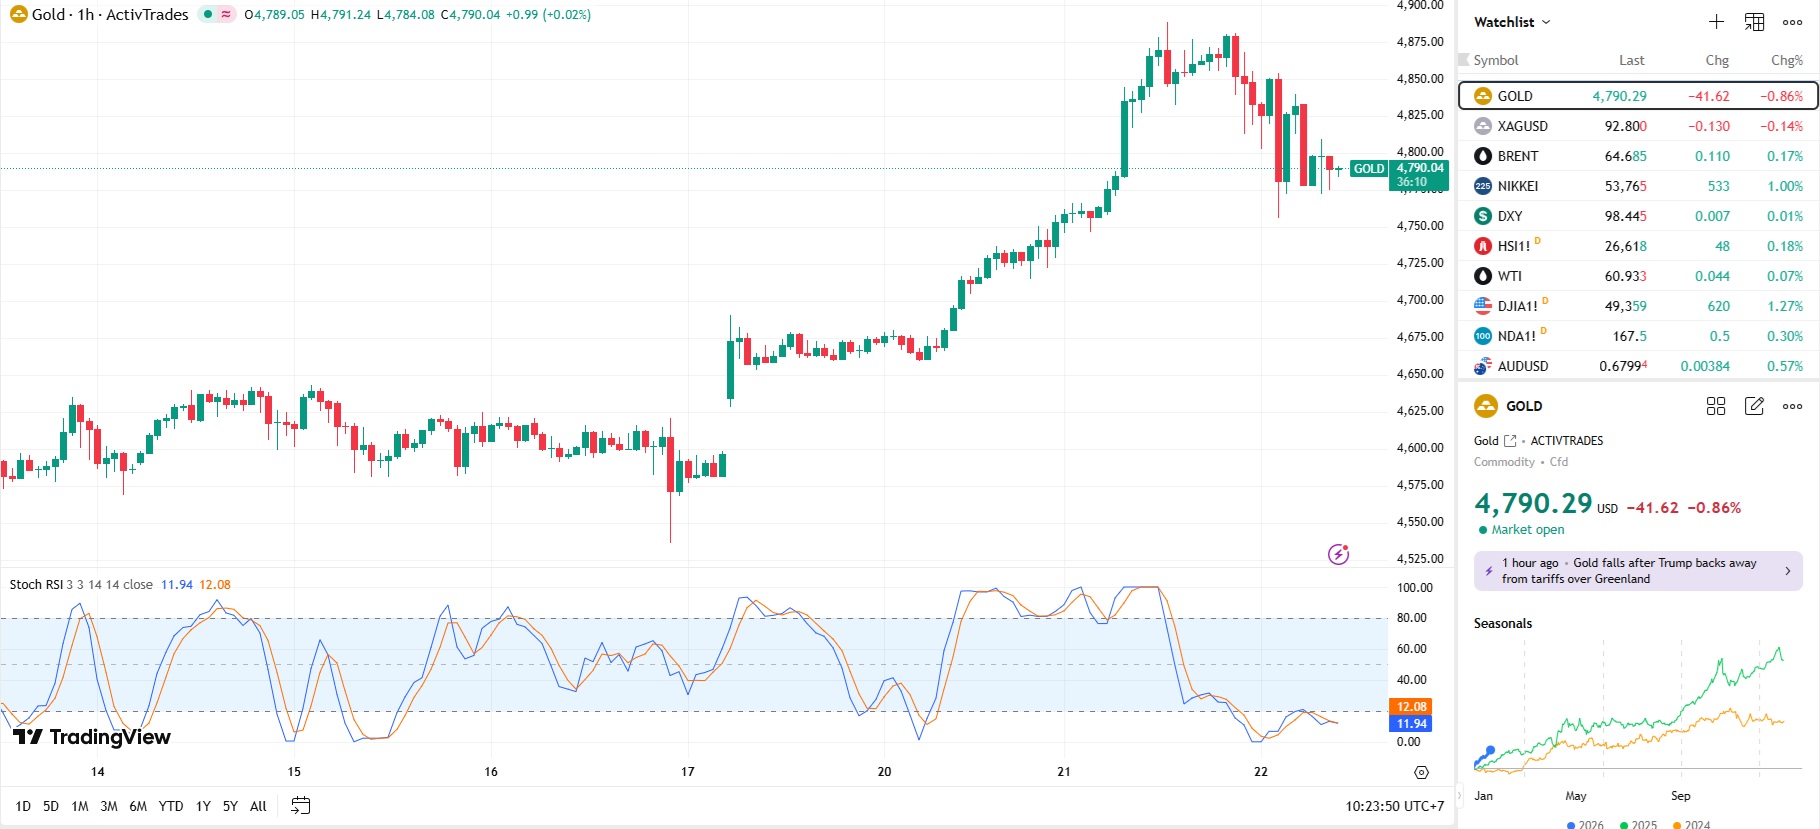The width and height of the screenshot is (1820, 829).
Task: Click the purple lightning news icon on chart
Action: (x=1338, y=554)
